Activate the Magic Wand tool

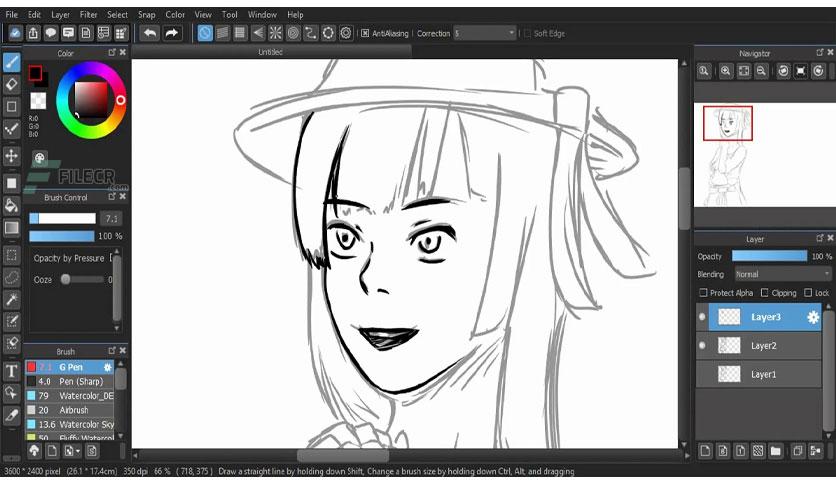pyautogui.click(x=11, y=299)
